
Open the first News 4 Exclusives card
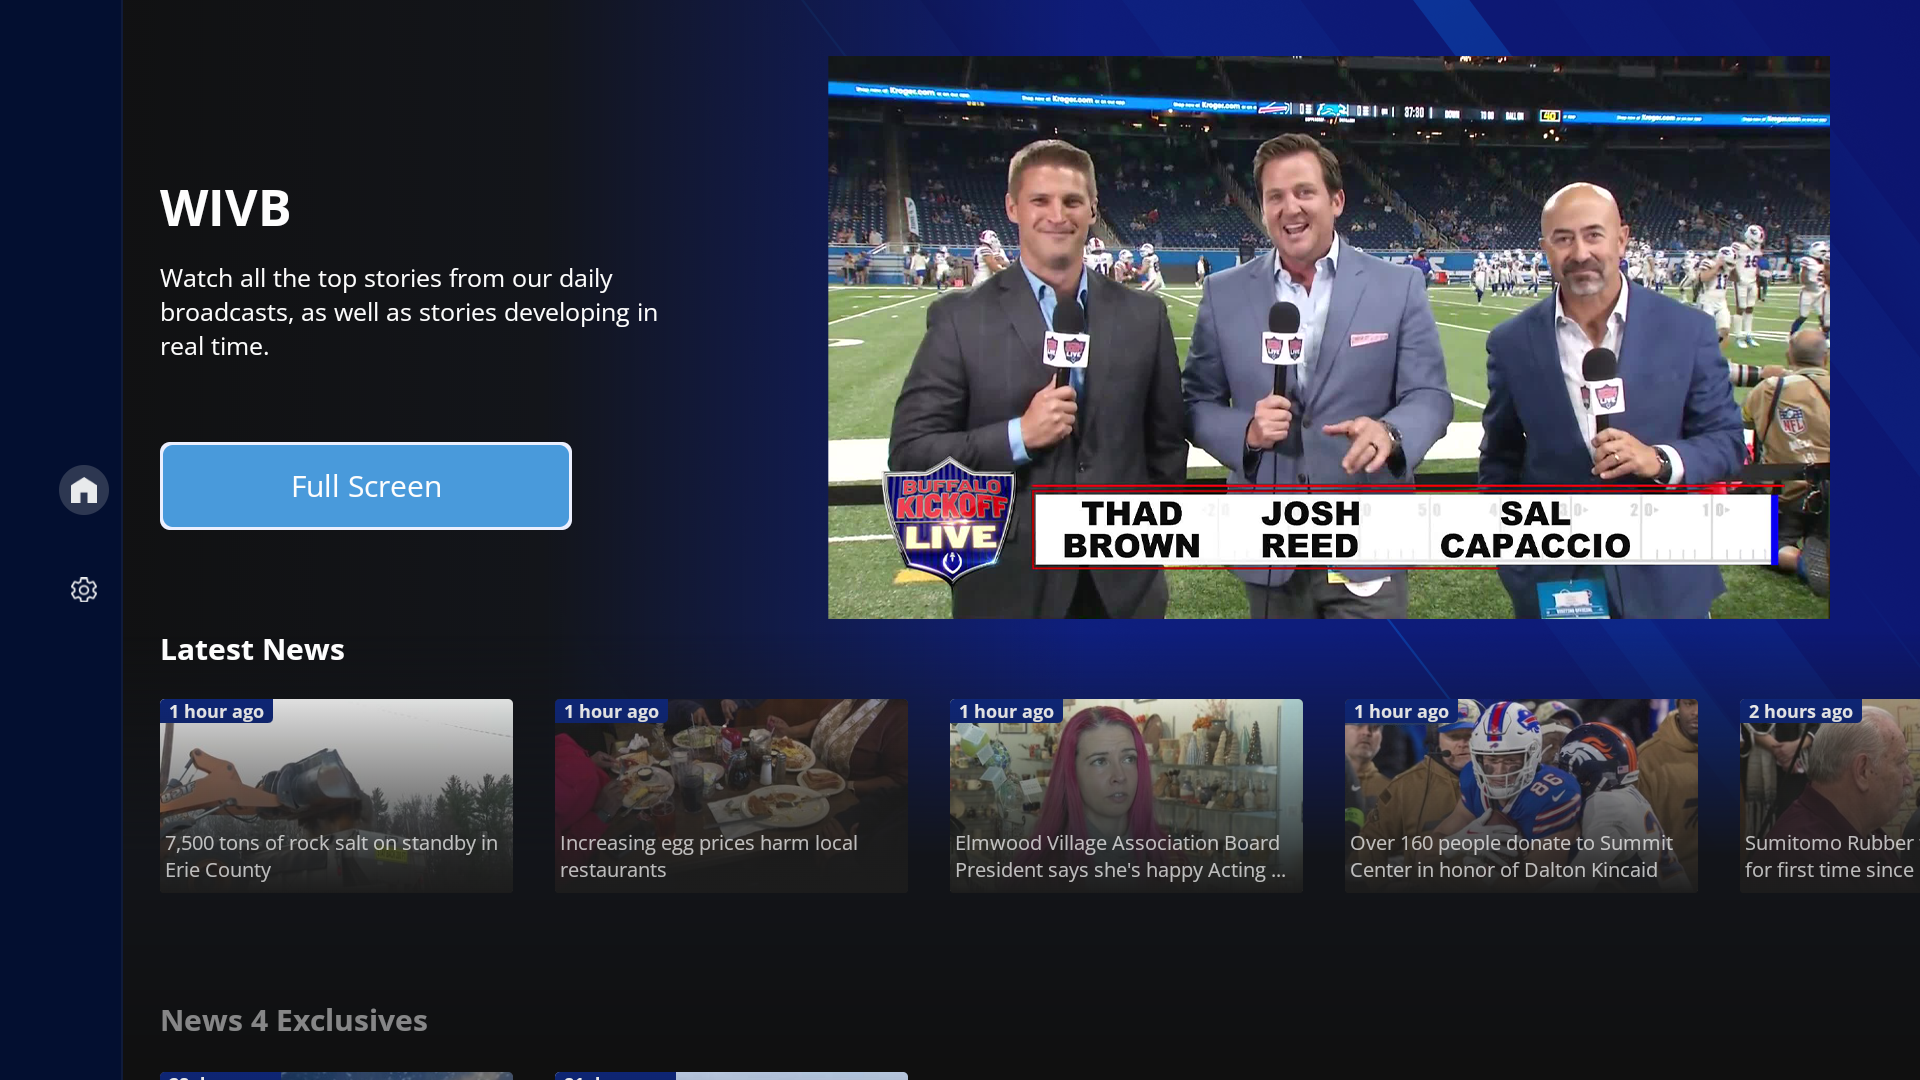coord(336,1075)
